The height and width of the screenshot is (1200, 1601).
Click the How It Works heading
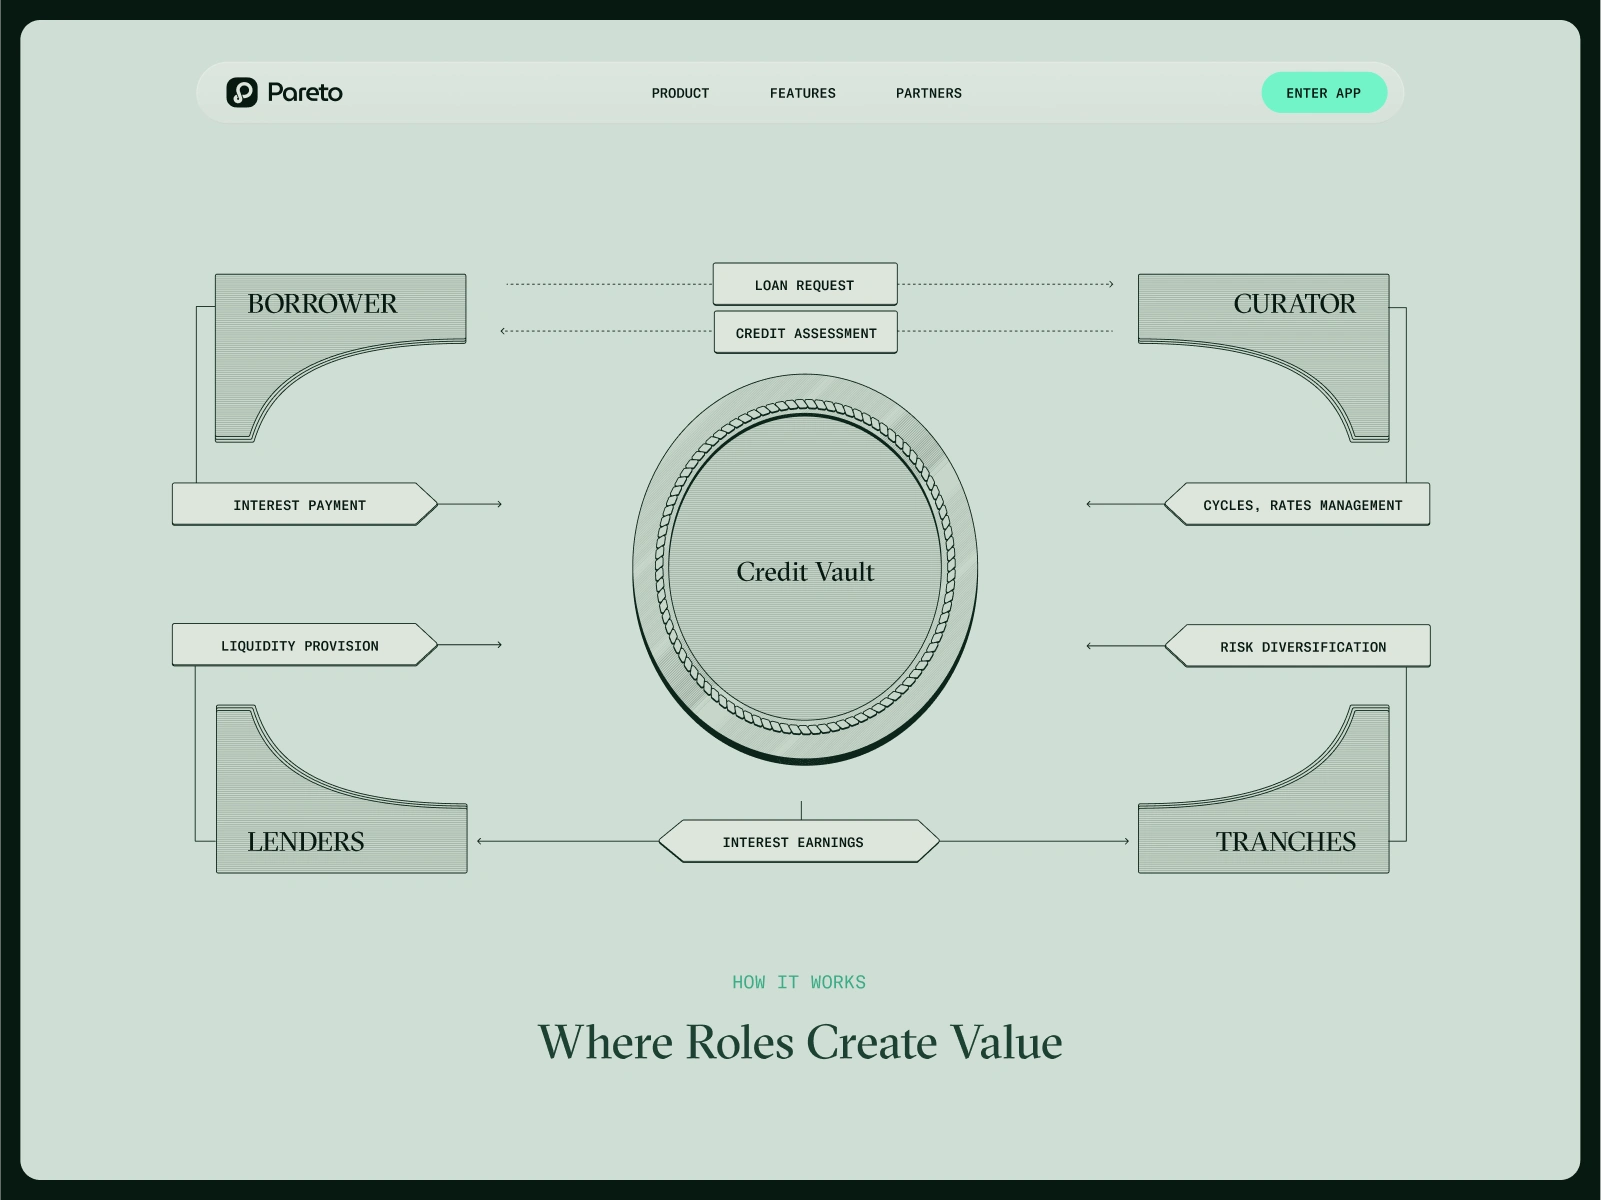tap(799, 982)
